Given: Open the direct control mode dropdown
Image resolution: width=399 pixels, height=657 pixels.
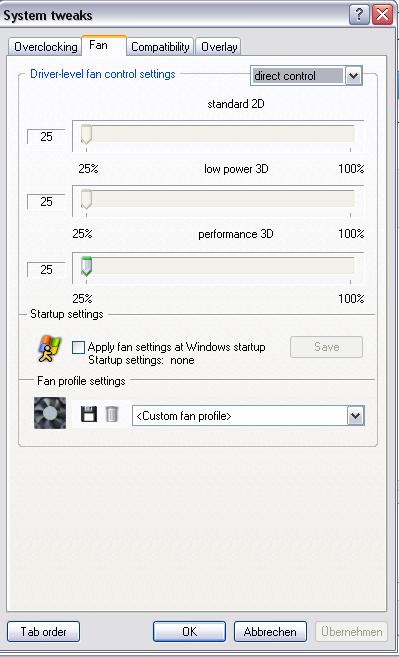Looking at the screenshot, I should click(x=353, y=76).
